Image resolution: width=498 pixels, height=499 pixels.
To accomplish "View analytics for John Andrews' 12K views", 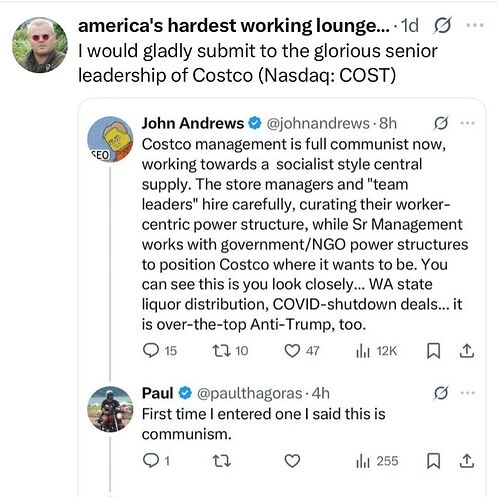I will click(x=363, y=351).
